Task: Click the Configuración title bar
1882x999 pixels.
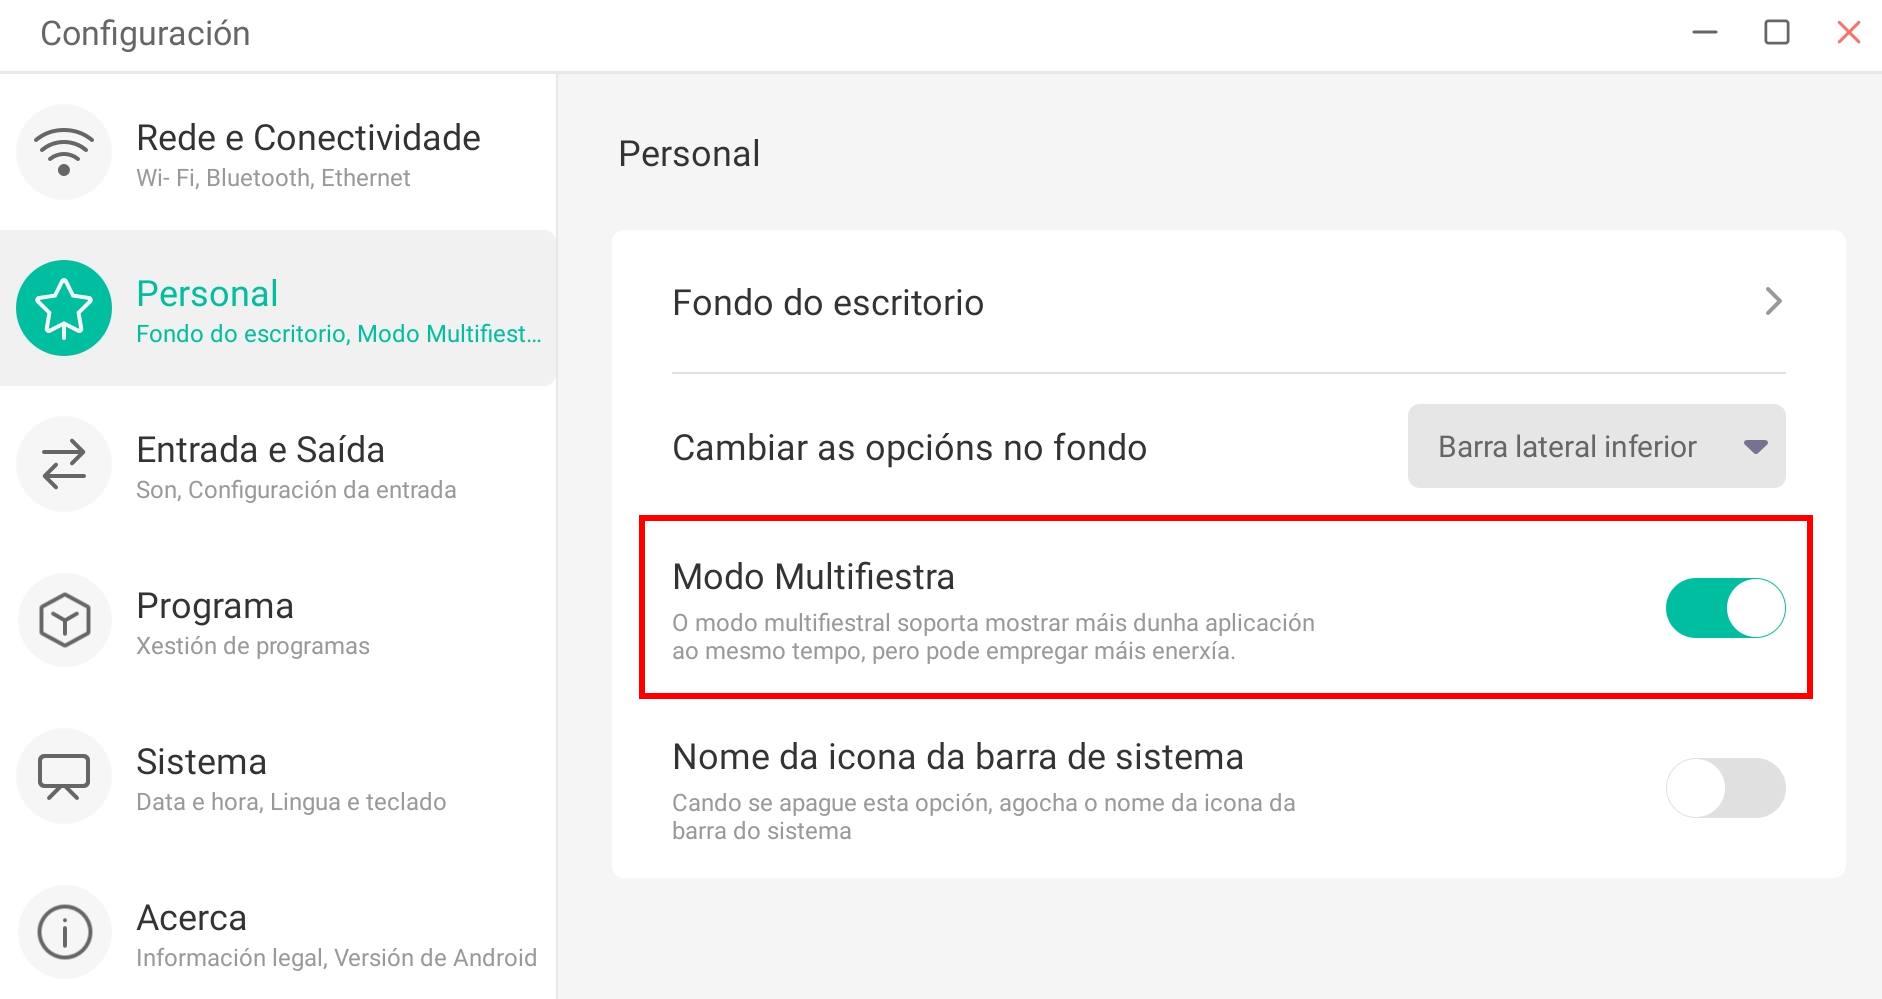Action: point(146,33)
